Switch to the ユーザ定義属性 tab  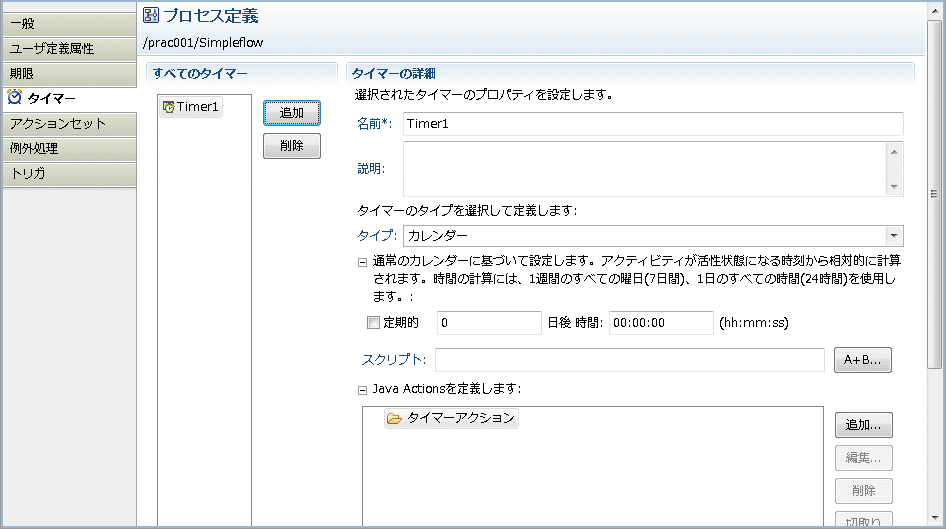(x=69, y=48)
